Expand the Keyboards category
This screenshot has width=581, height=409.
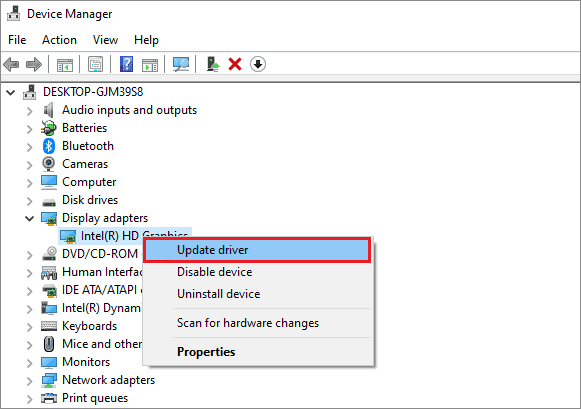(30, 327)
